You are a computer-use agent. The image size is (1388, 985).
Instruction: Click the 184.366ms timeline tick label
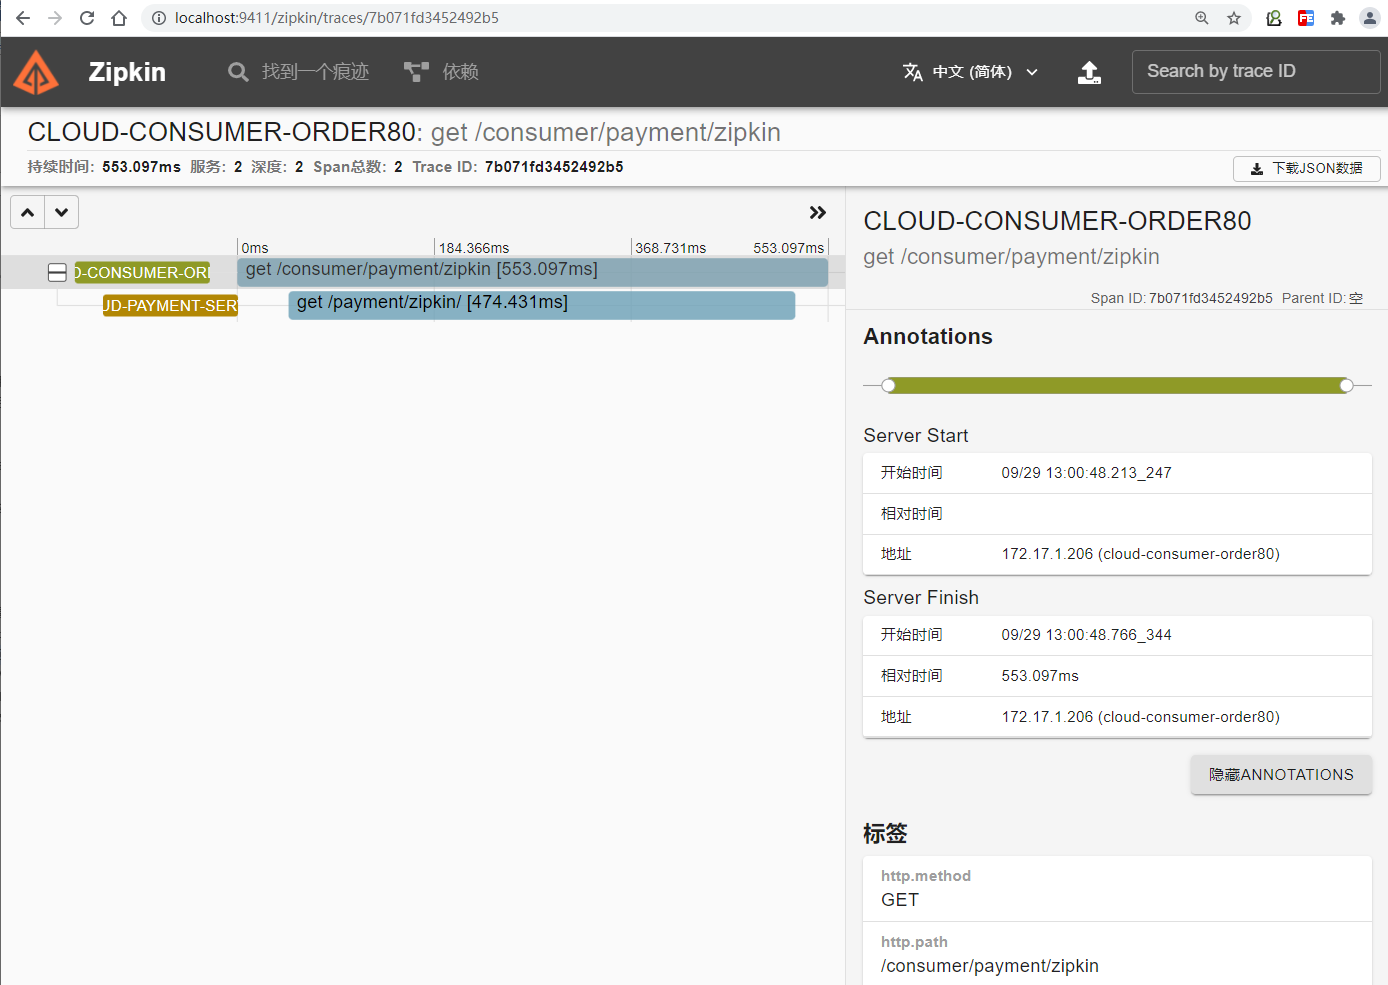(x=474, y=248)
